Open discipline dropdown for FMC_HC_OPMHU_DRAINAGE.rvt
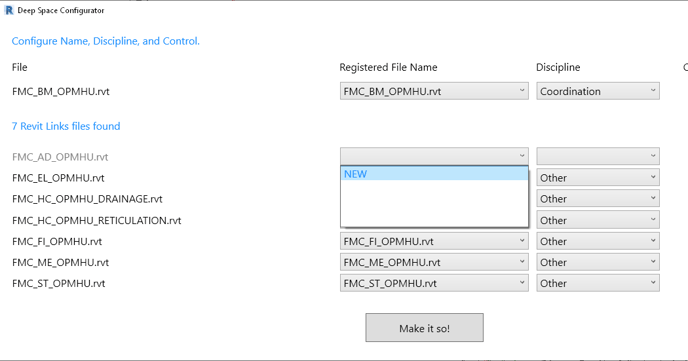 click(598, 199)
